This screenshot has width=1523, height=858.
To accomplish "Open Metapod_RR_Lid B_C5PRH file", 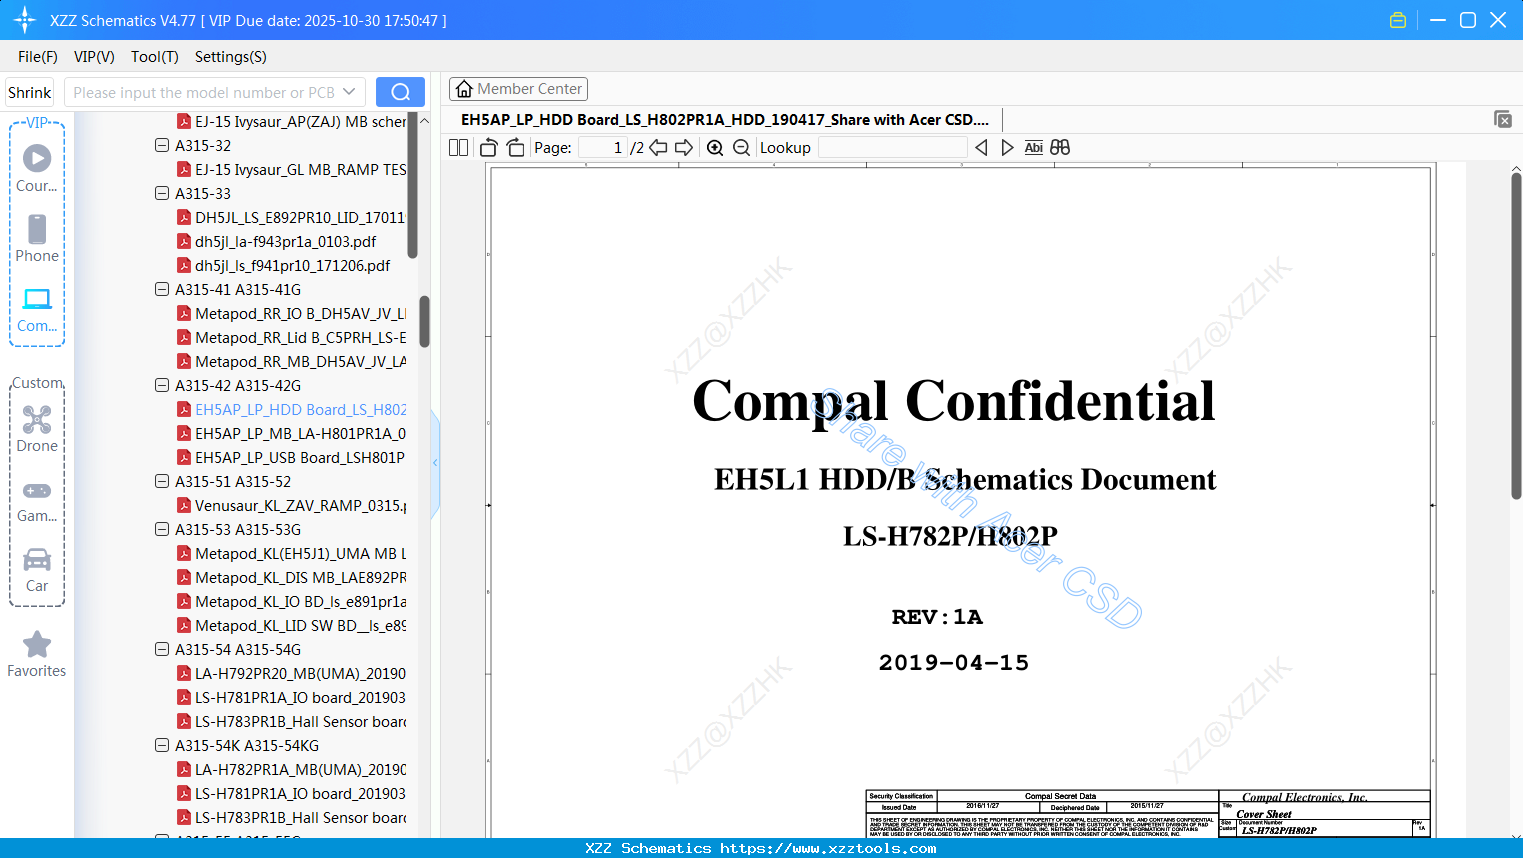I will (x=300, y=337).
